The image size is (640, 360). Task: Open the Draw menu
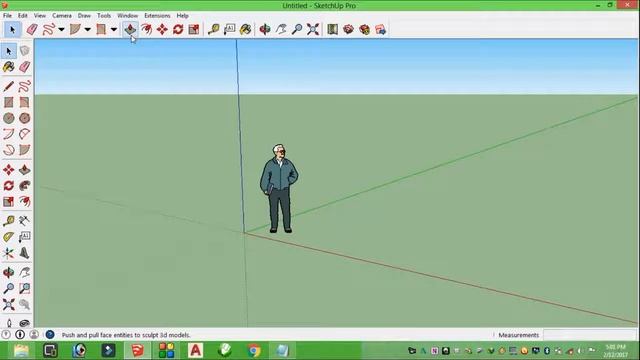coord(84,16)
